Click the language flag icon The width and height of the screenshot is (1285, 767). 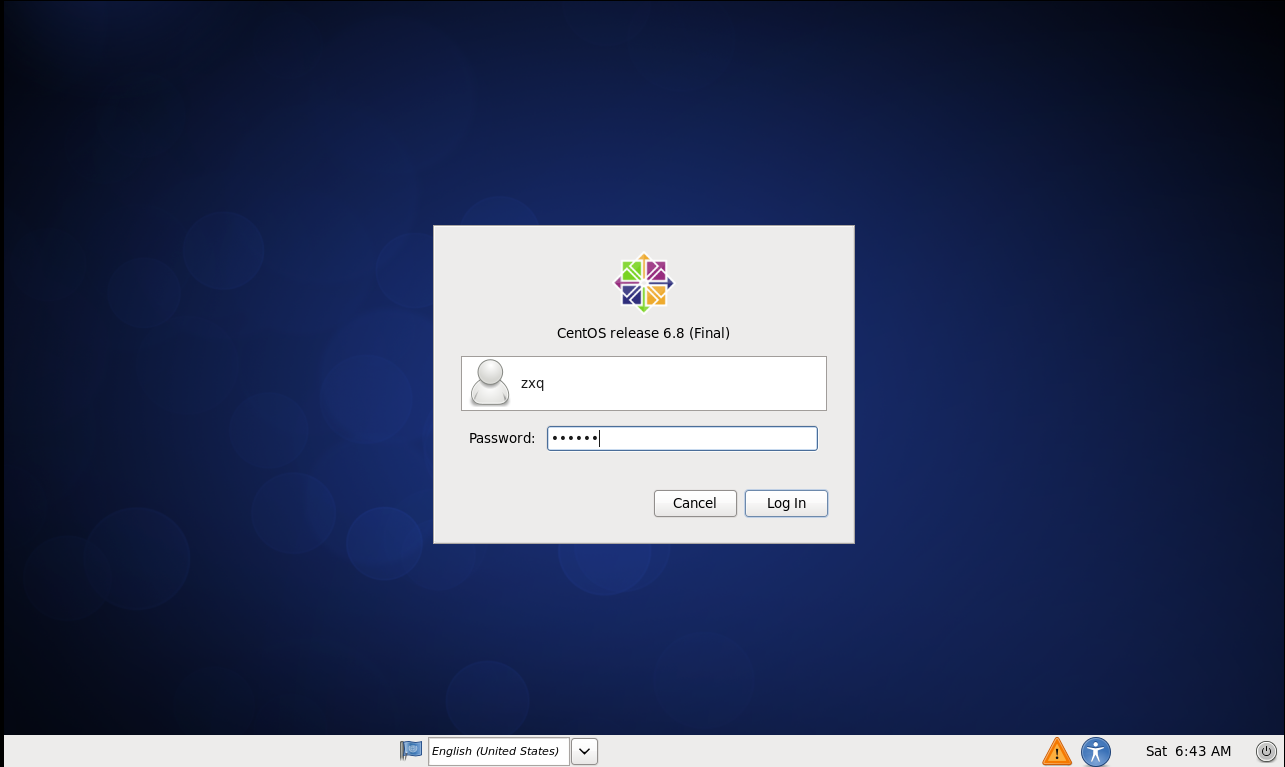click(411, 750)
